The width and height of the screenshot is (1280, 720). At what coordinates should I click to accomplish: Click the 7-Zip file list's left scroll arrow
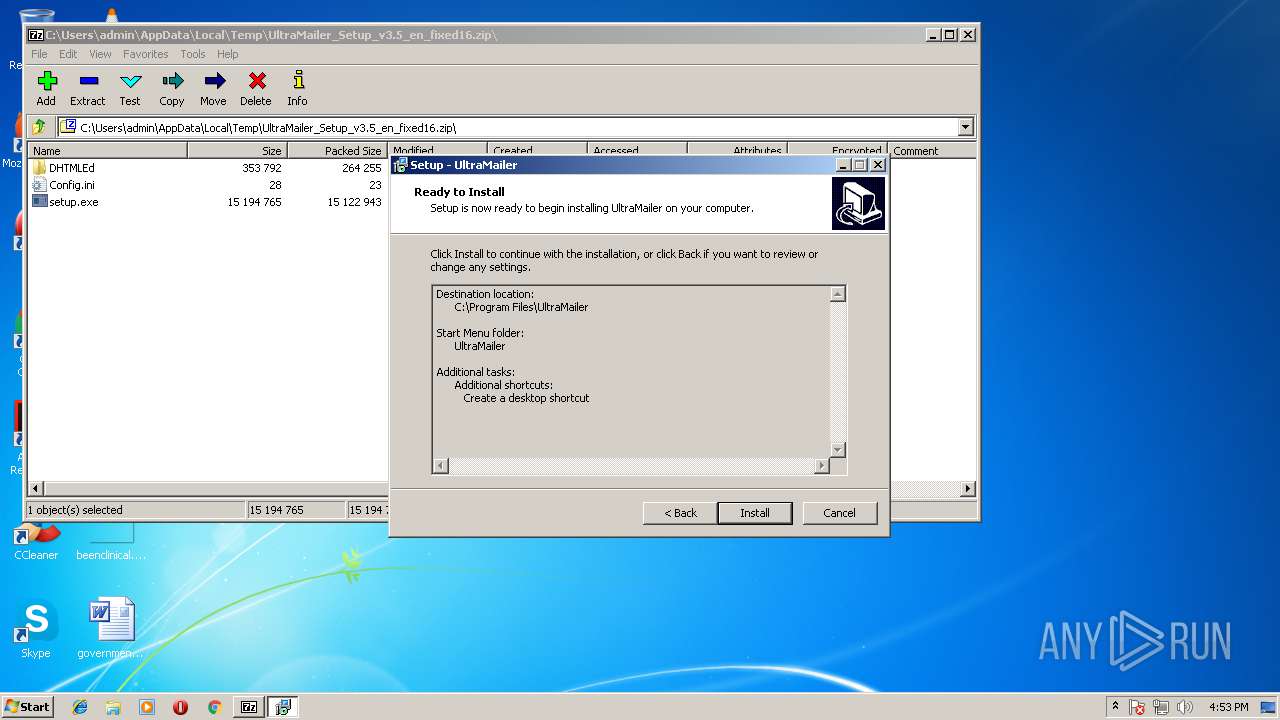[37, 489]
